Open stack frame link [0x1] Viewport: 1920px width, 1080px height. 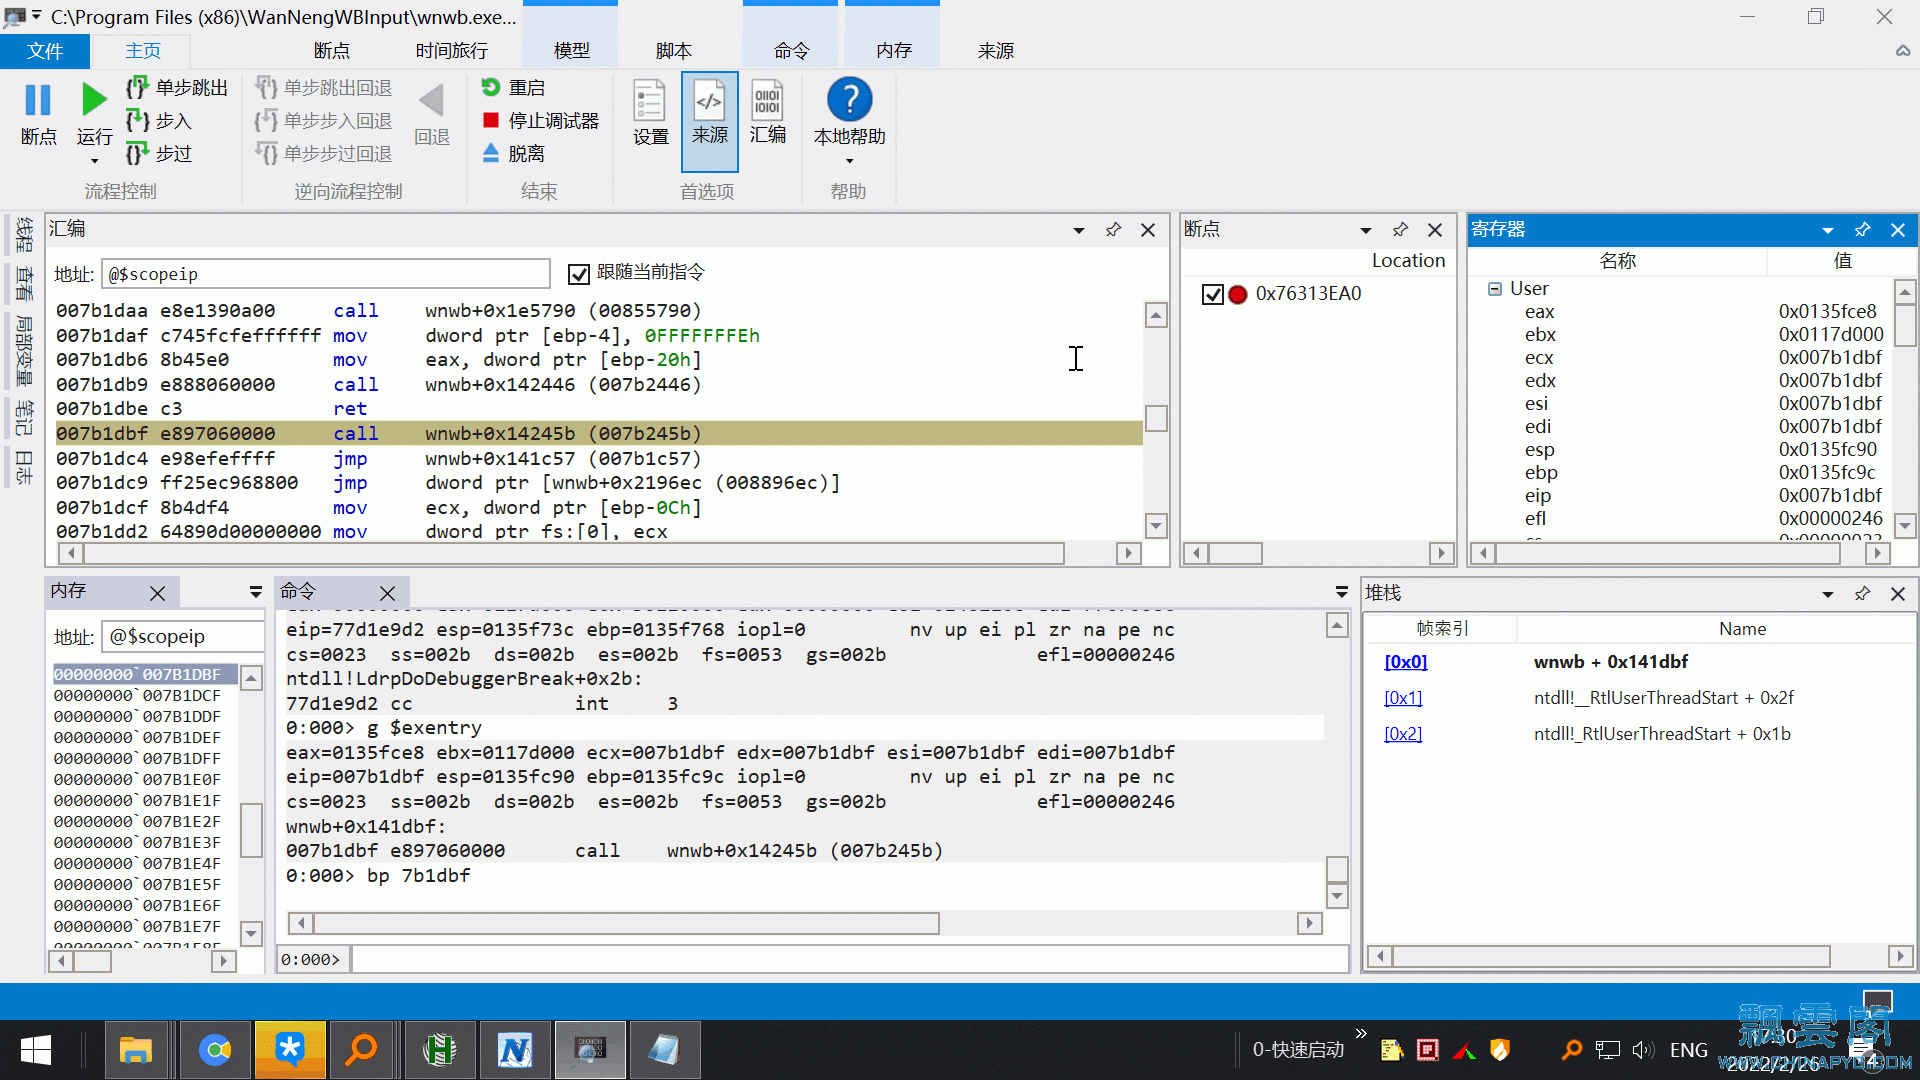[1403, 698]
